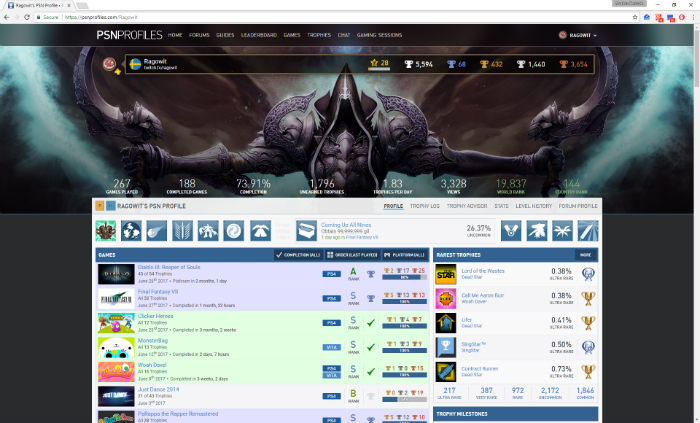Select the Profile tab
Screen dimensions: 700x423
[393, 206]
